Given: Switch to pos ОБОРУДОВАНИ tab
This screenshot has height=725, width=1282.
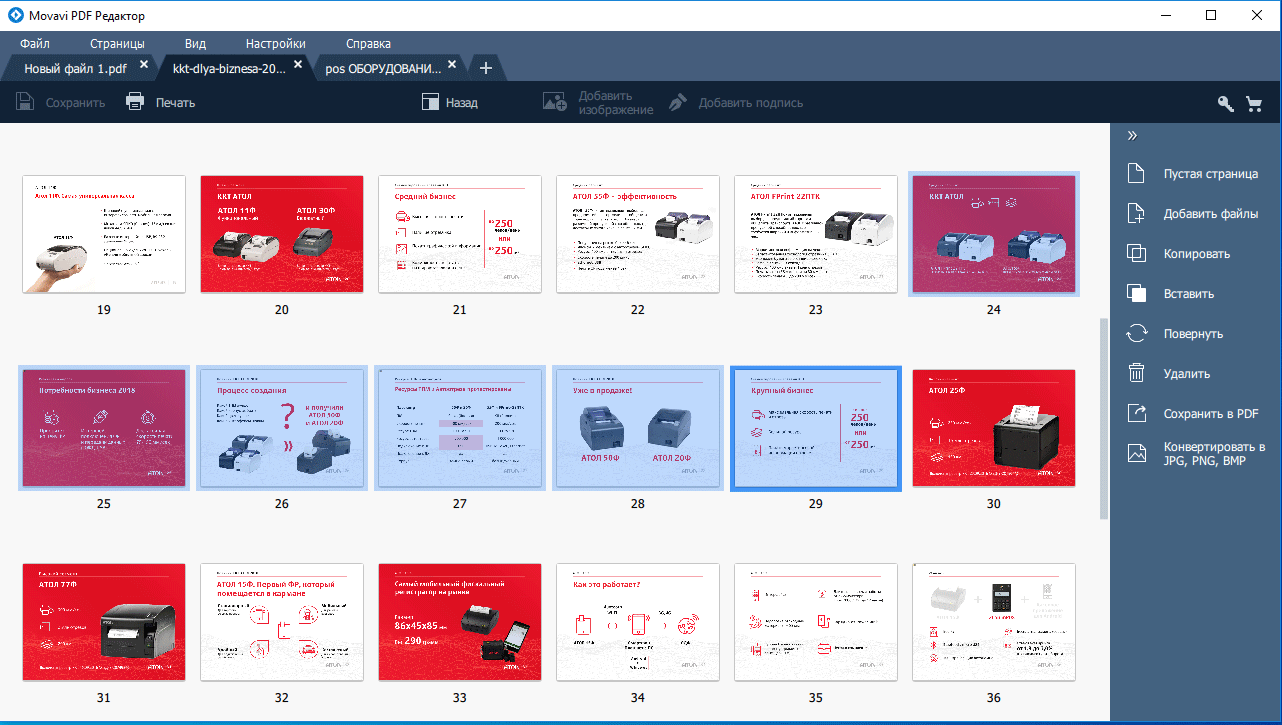Looking at the screenshot, I should (381, 68).
